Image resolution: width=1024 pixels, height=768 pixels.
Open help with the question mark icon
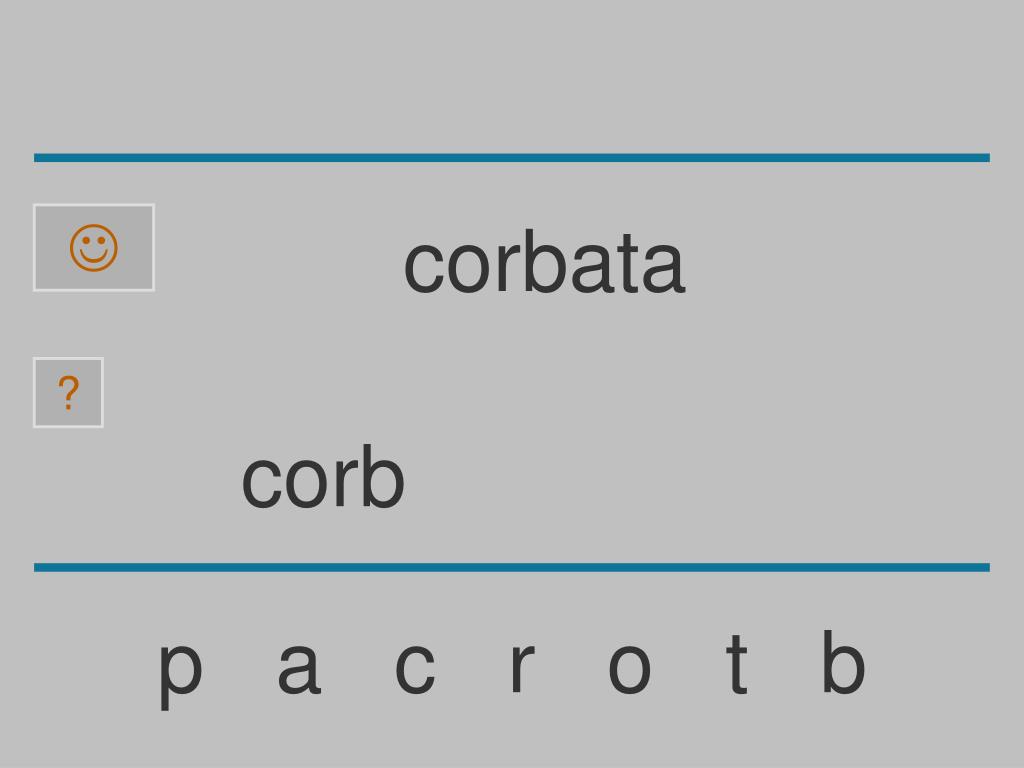tap(69, 392)
